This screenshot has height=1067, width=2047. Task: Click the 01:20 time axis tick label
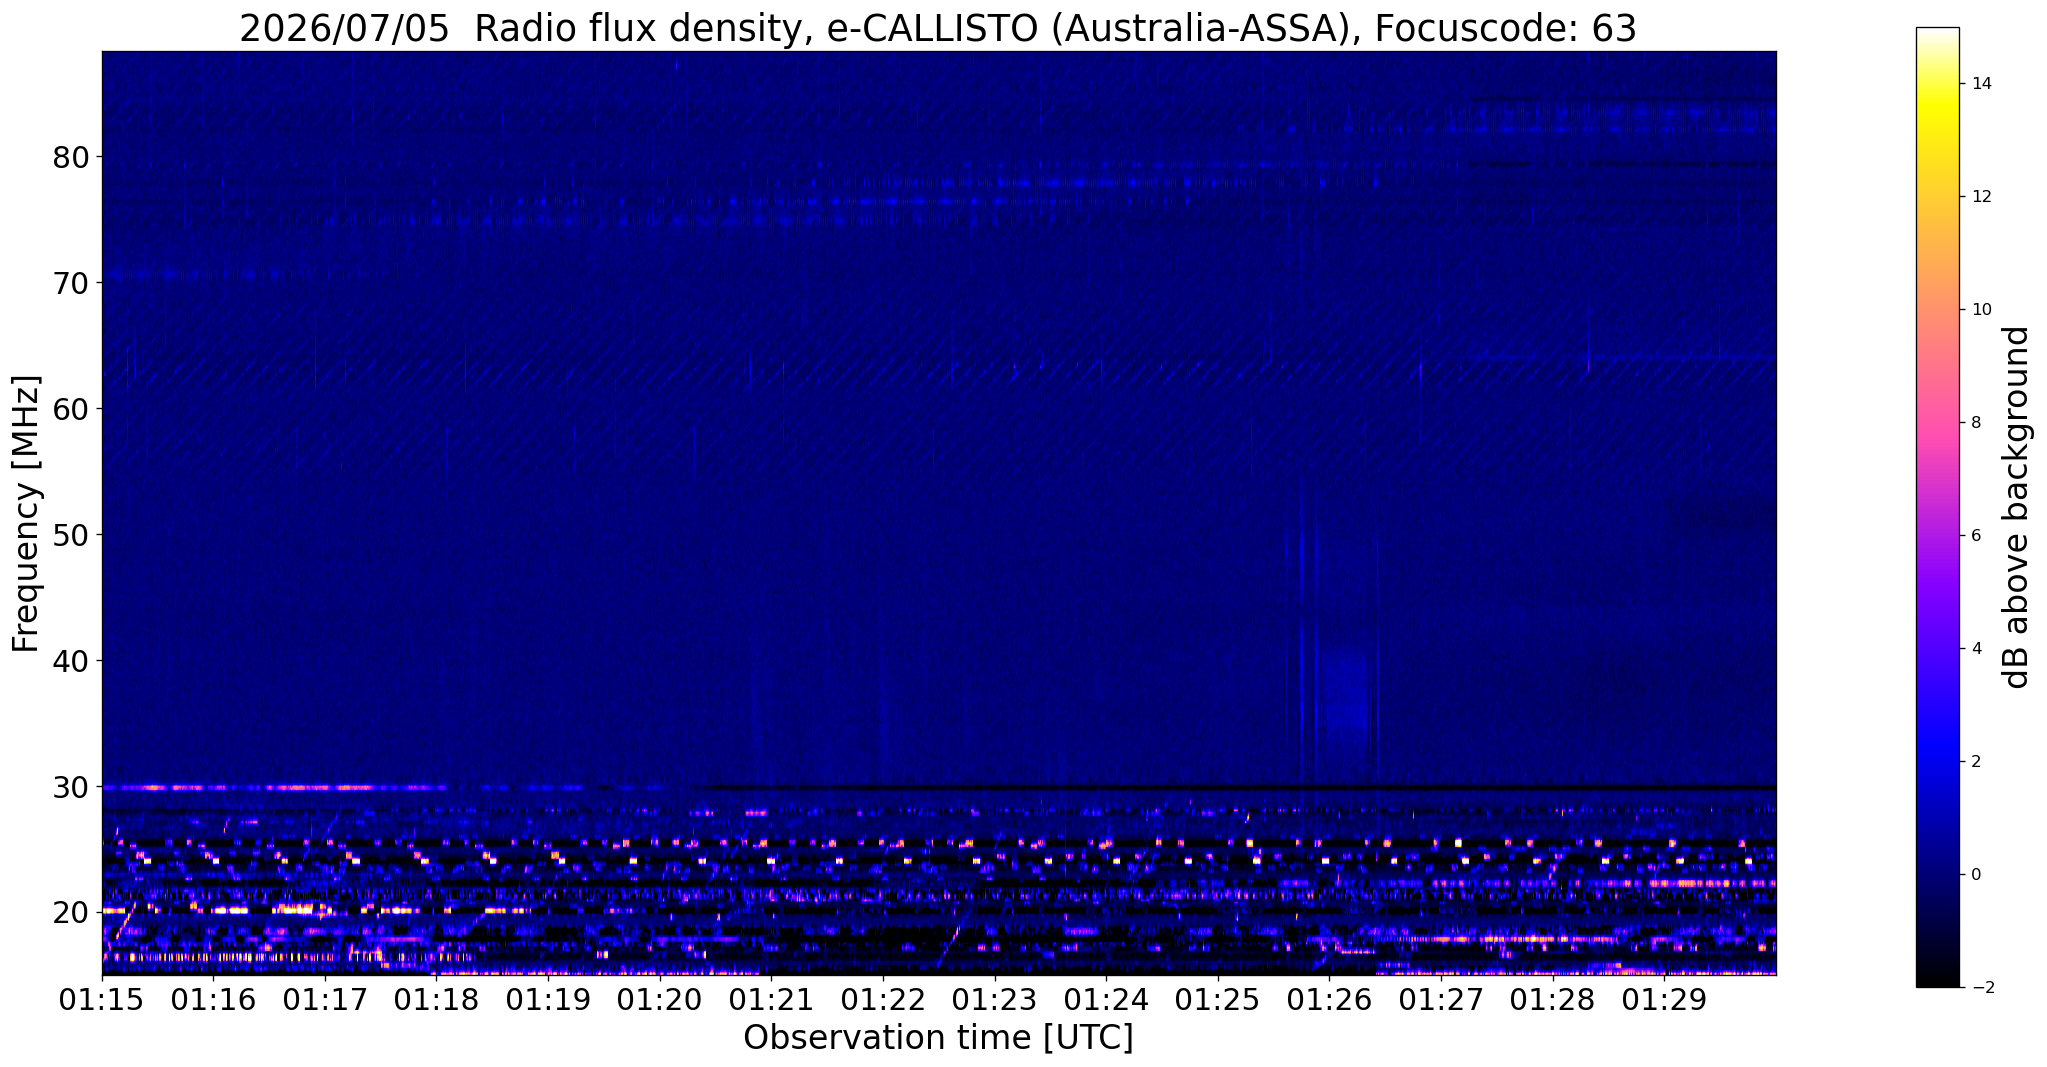(660, 998)
